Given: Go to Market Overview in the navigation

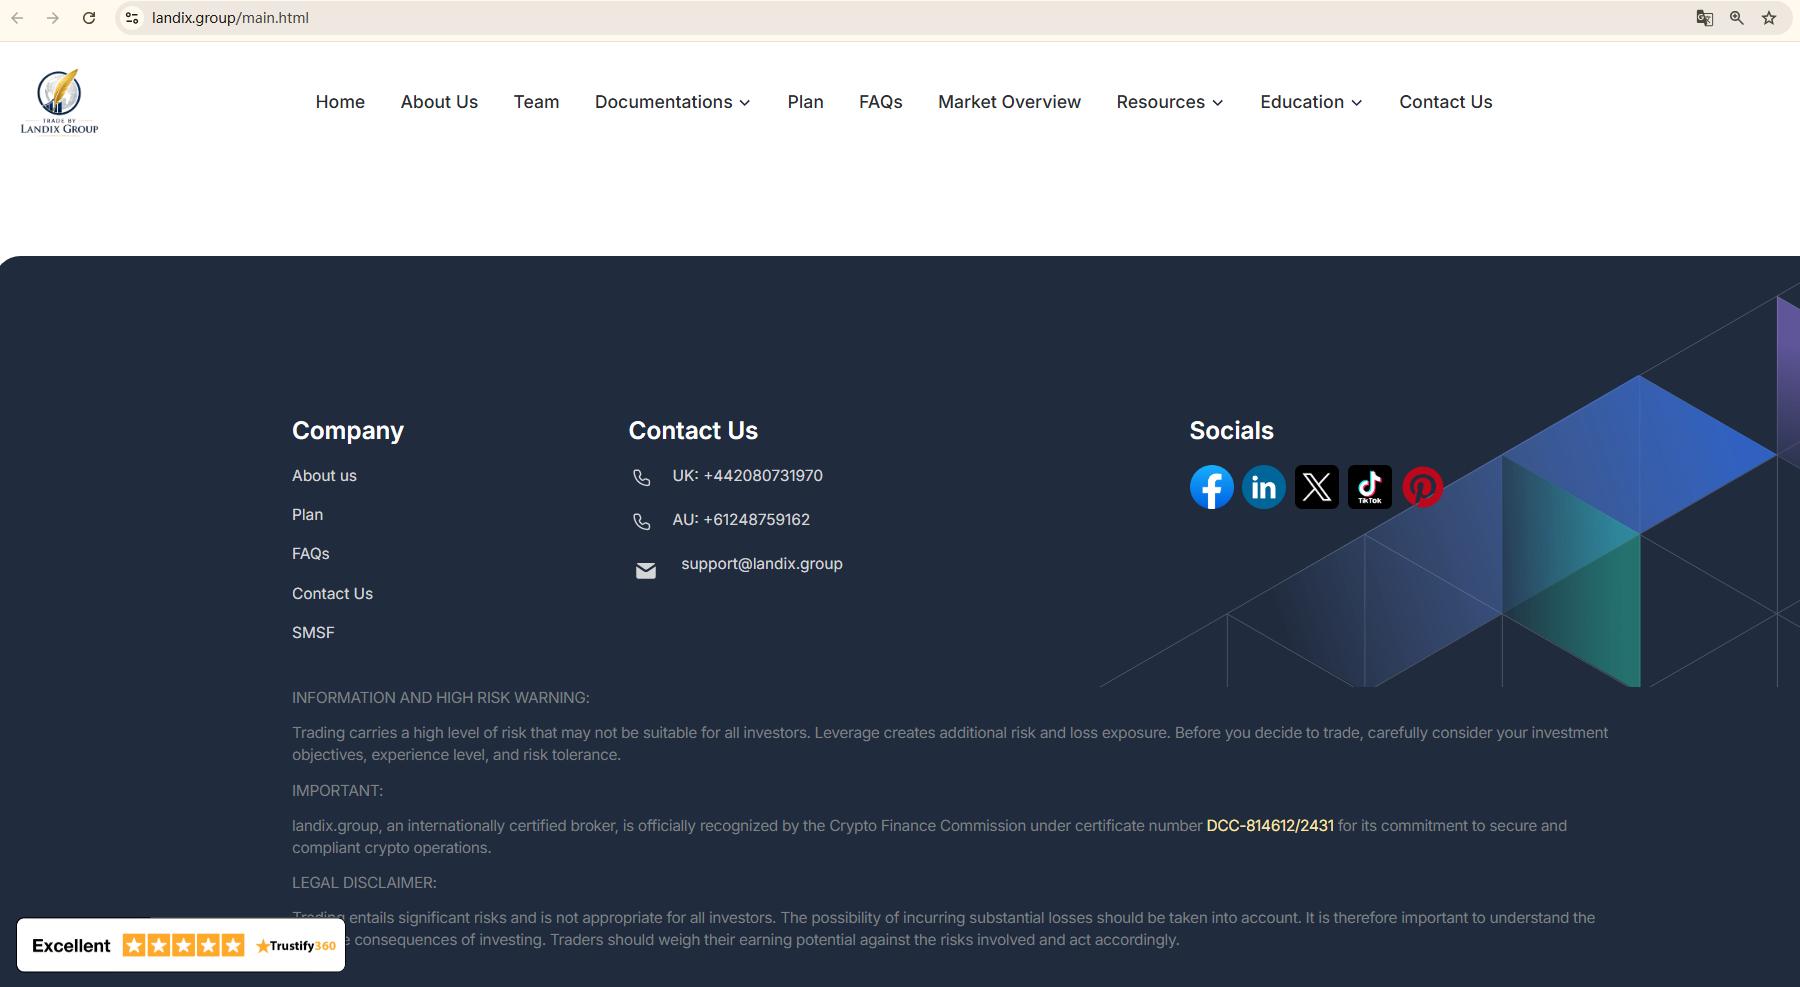Looking at the screenshot, I should pos(1009,102).
